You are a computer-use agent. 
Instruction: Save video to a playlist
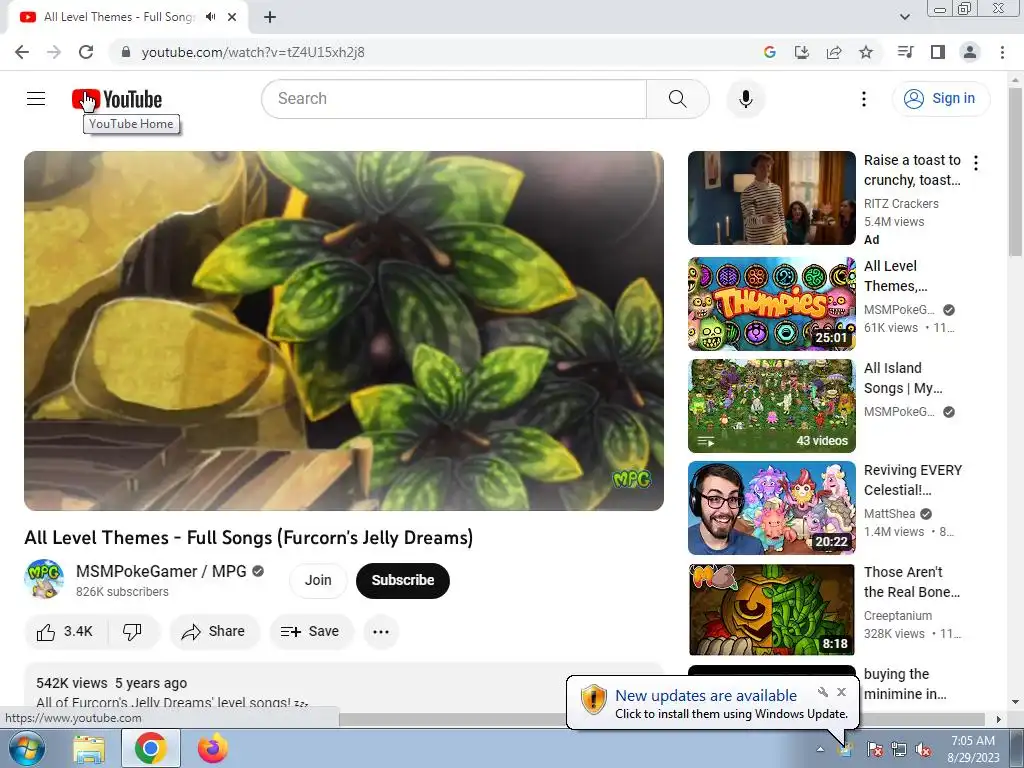310,632
